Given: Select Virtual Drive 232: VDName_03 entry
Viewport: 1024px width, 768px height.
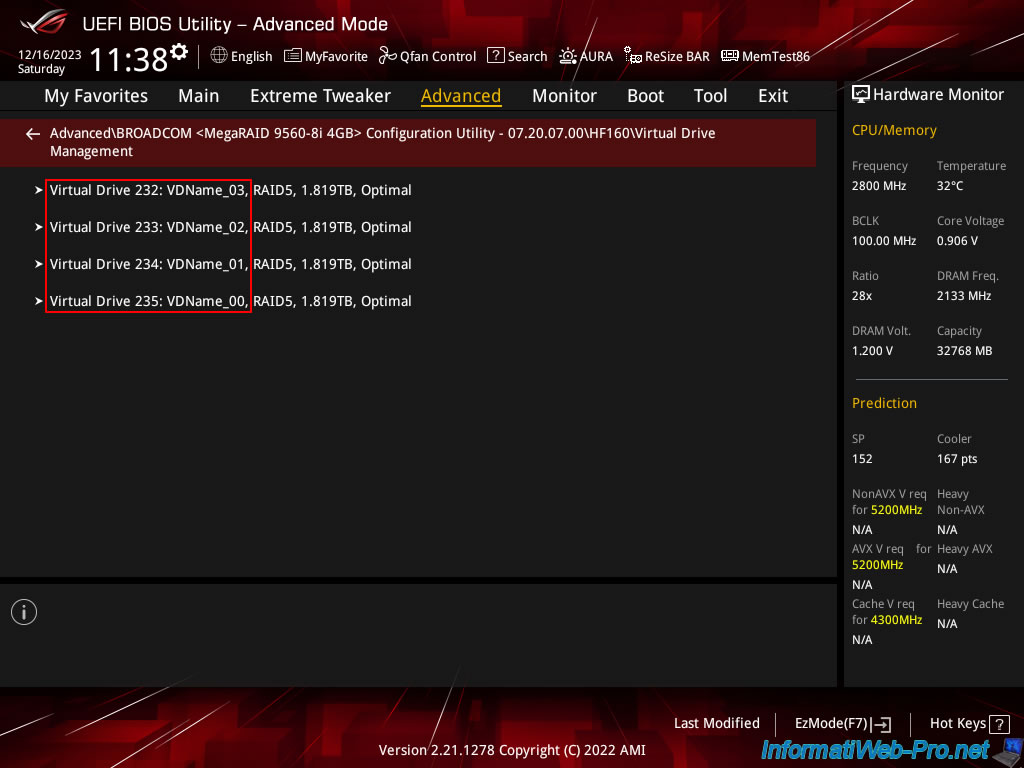Looking at the screenshot, I should click(x=231, y=190).
